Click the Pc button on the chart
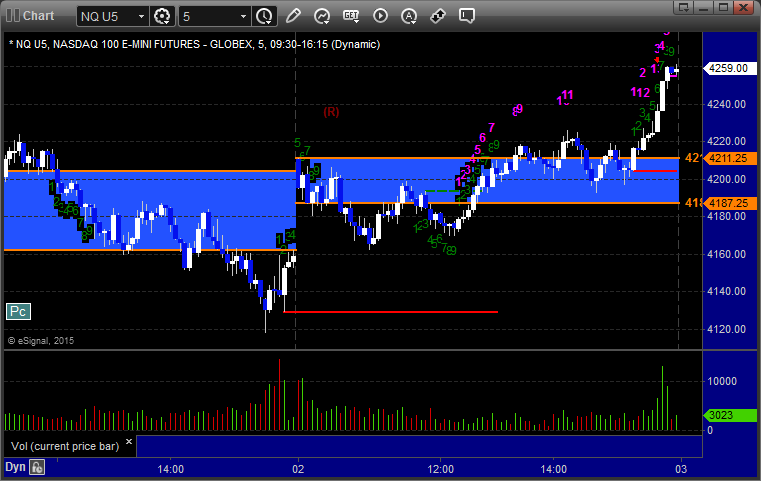Image resolution: width=761 pixels, height=481 pixels. [x=18, y=312]
